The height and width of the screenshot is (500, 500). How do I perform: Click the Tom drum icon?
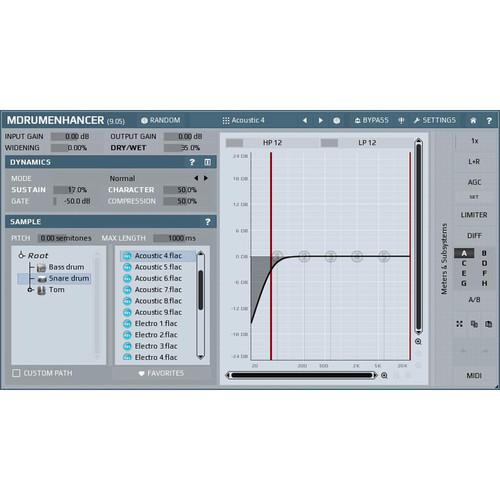pos(41,290)
